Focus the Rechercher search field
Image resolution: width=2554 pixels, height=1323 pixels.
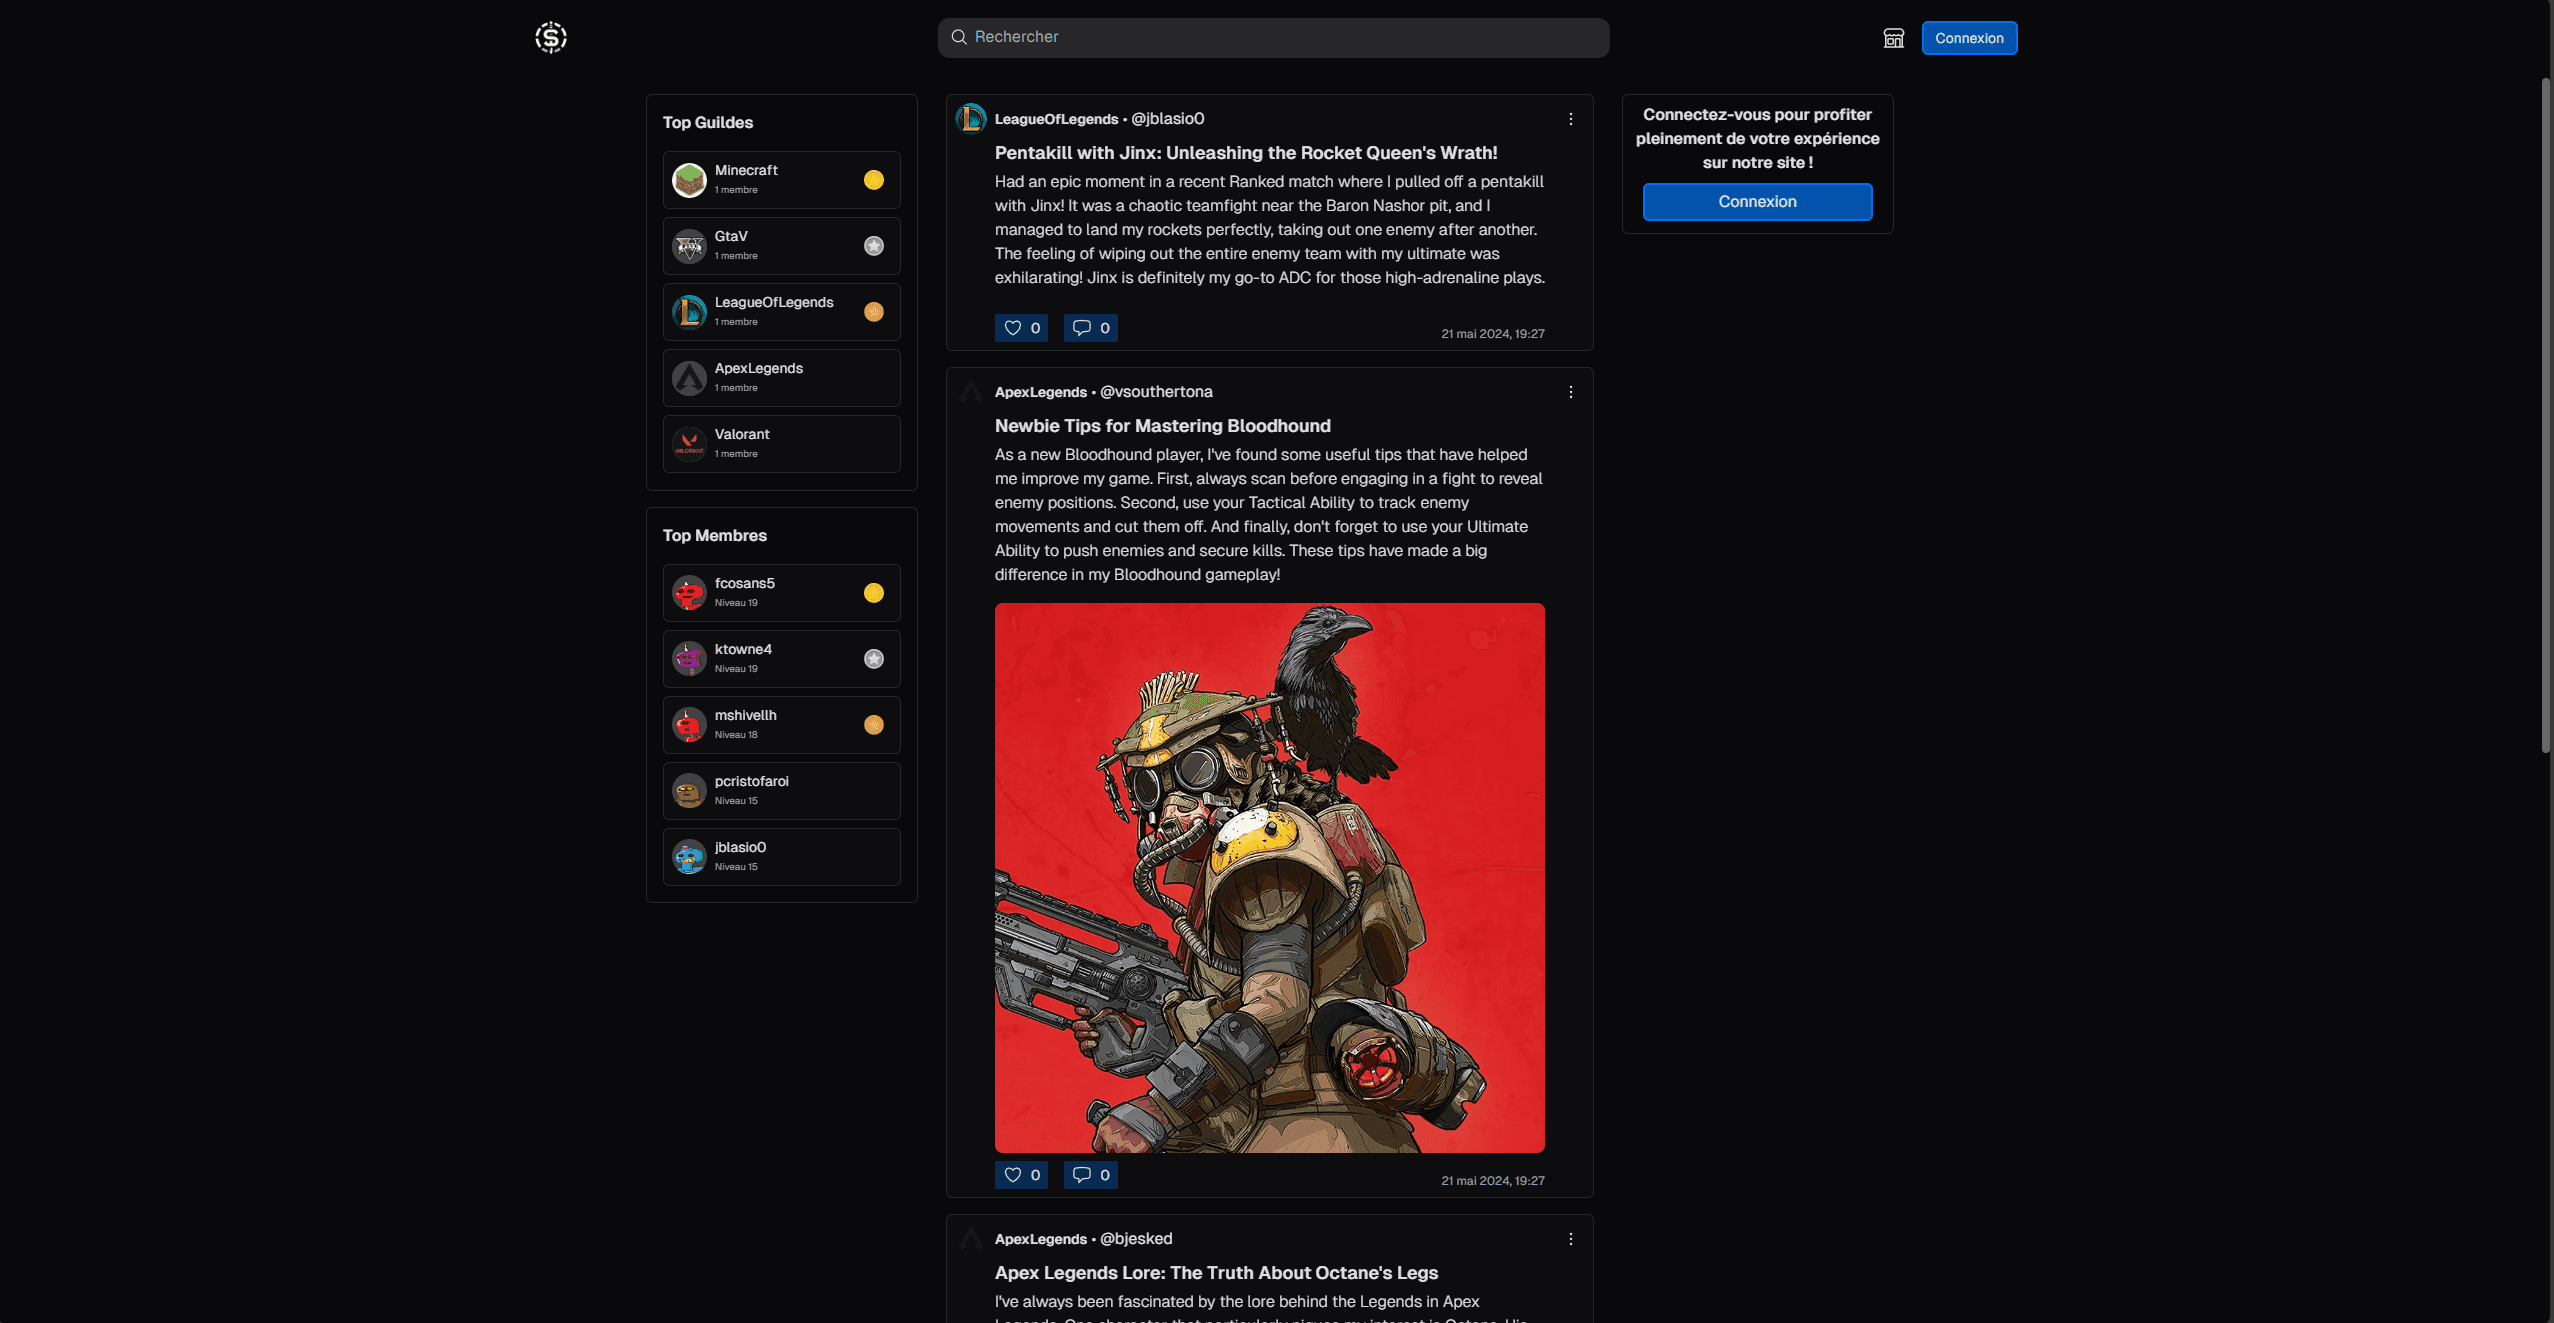tap(1273, 38)
